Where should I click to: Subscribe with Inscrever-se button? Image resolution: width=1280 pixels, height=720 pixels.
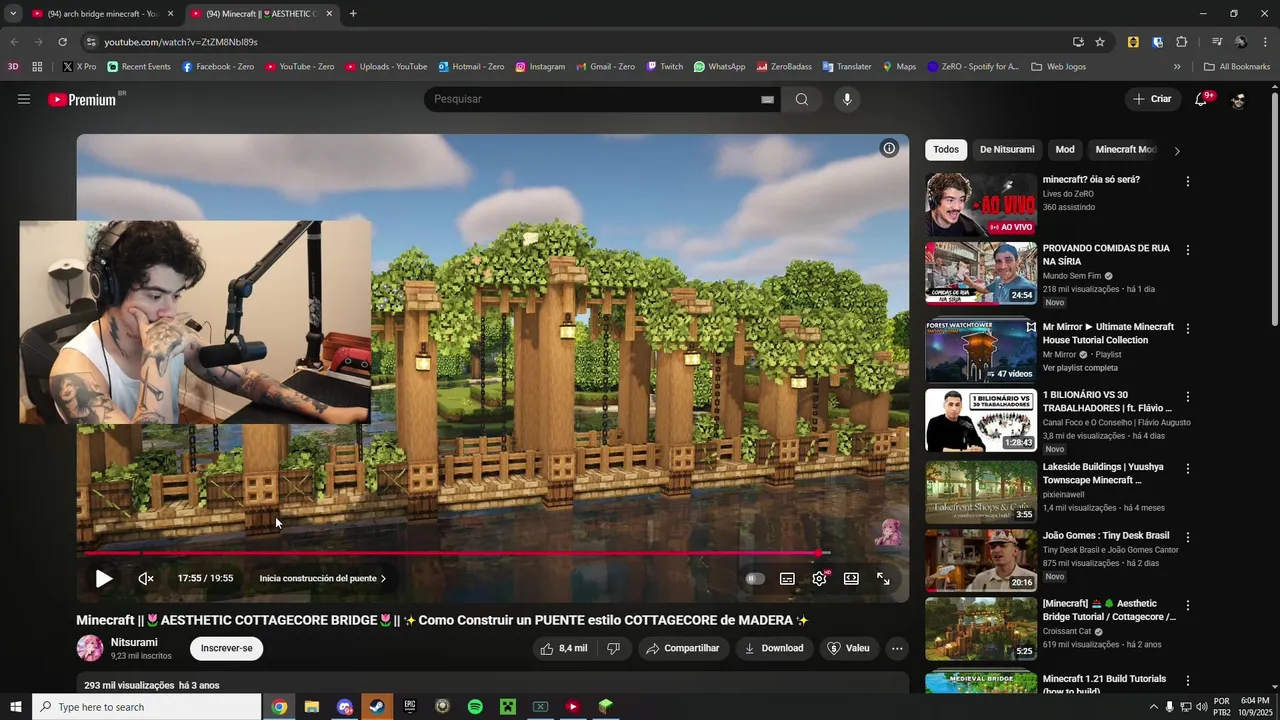226,648
